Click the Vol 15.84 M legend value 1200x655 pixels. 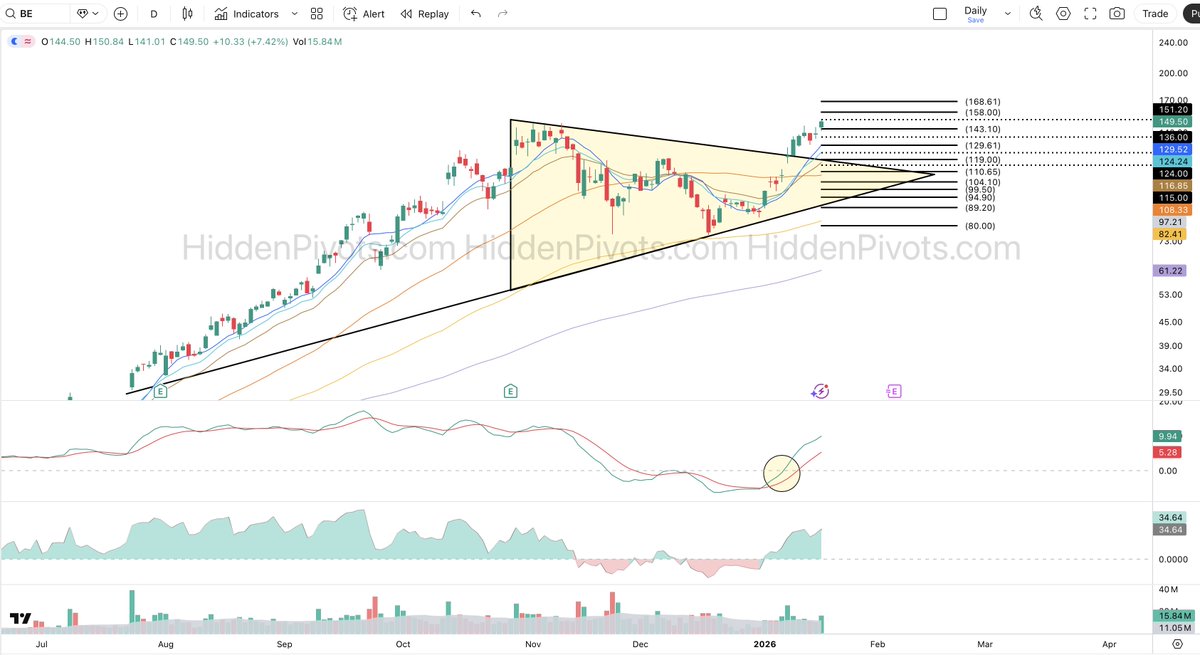pos(318,42)
